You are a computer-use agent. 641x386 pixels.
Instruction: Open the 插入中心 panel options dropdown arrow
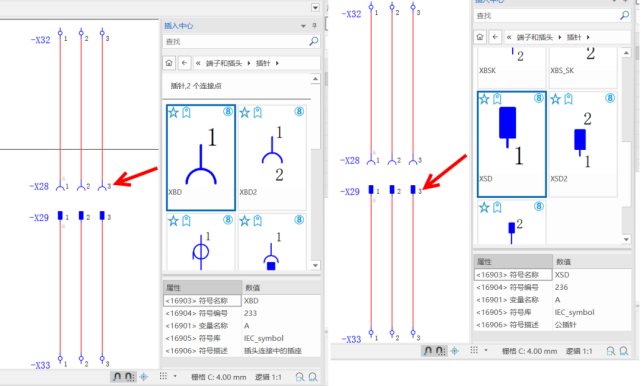tap(303, 26)
